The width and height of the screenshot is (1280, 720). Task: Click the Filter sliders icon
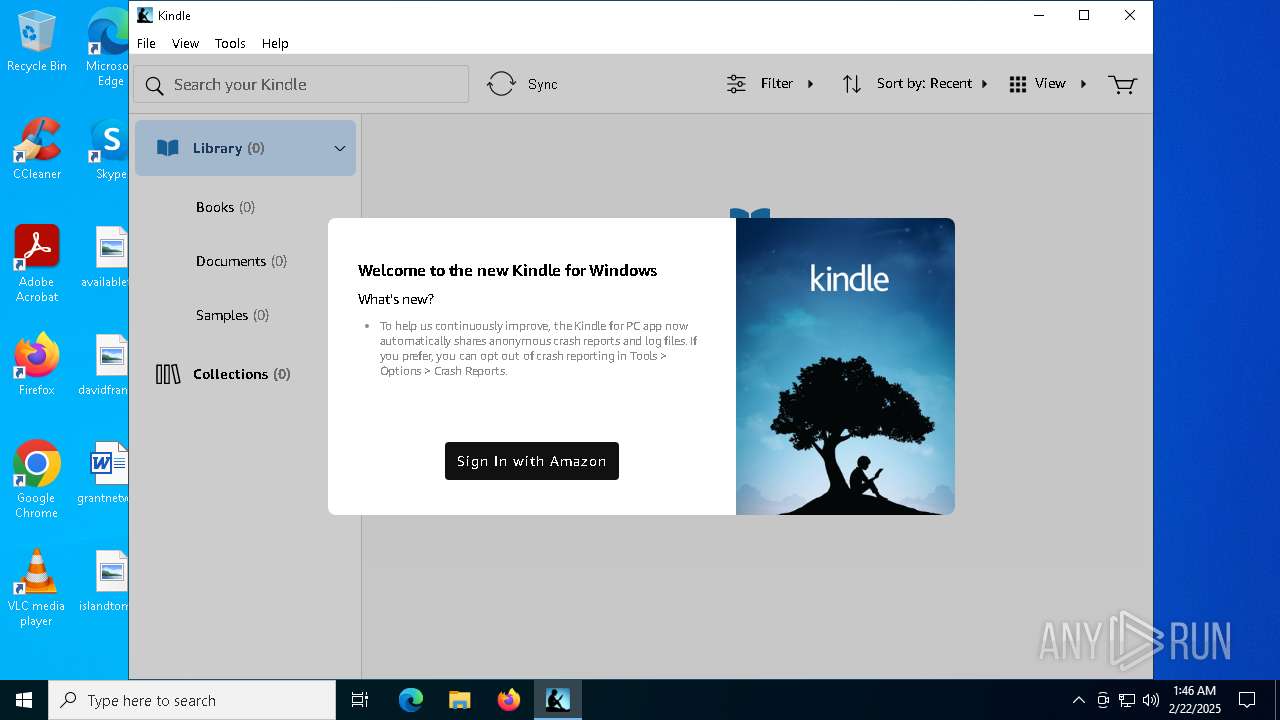736,84
